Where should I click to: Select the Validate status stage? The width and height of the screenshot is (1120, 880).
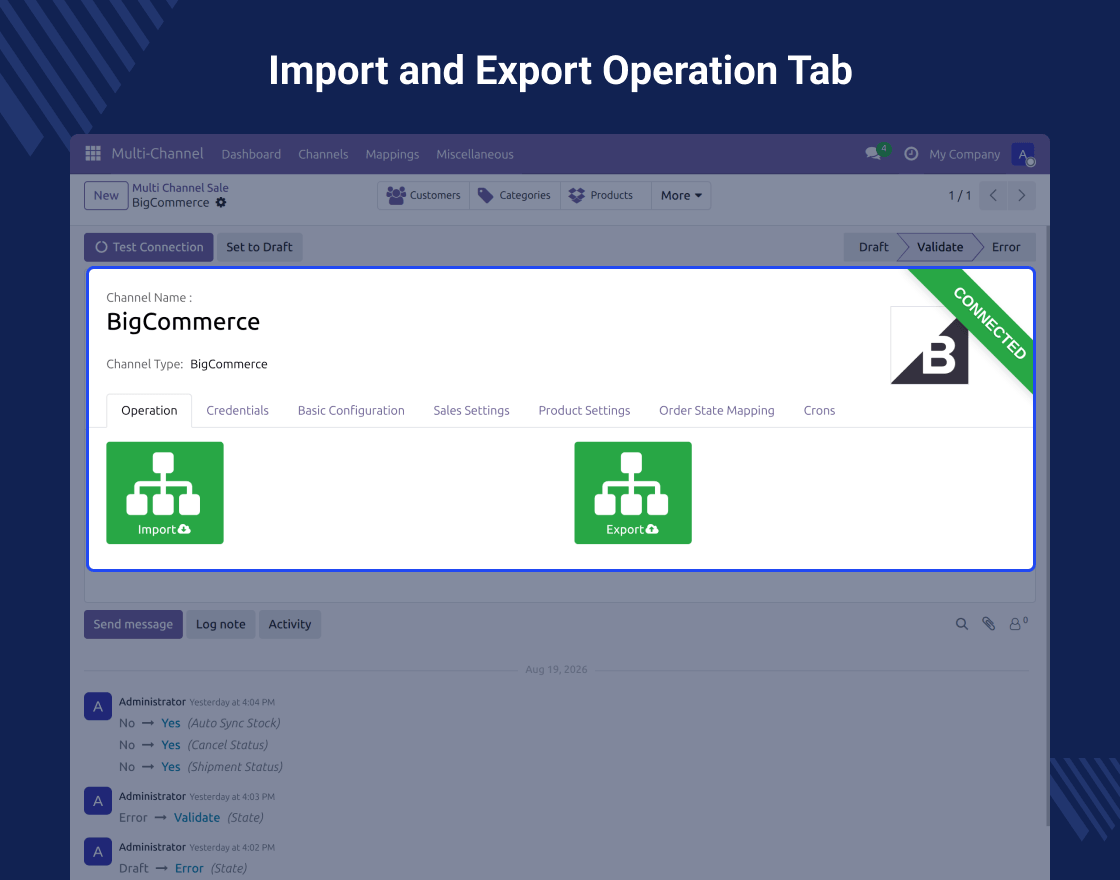click(x=939, y=247)
